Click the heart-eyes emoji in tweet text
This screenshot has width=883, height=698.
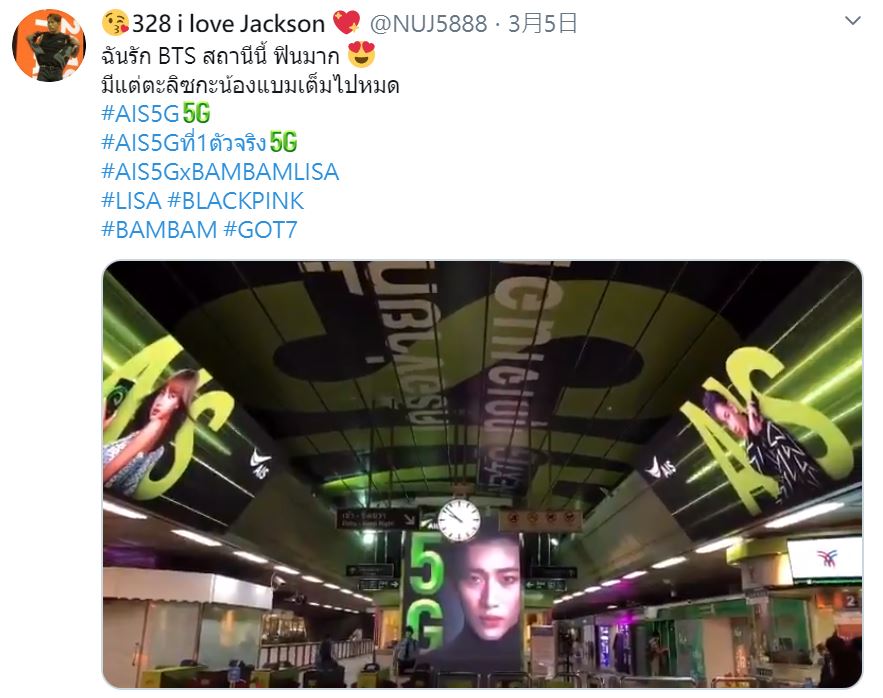click(x=362, y=55)
